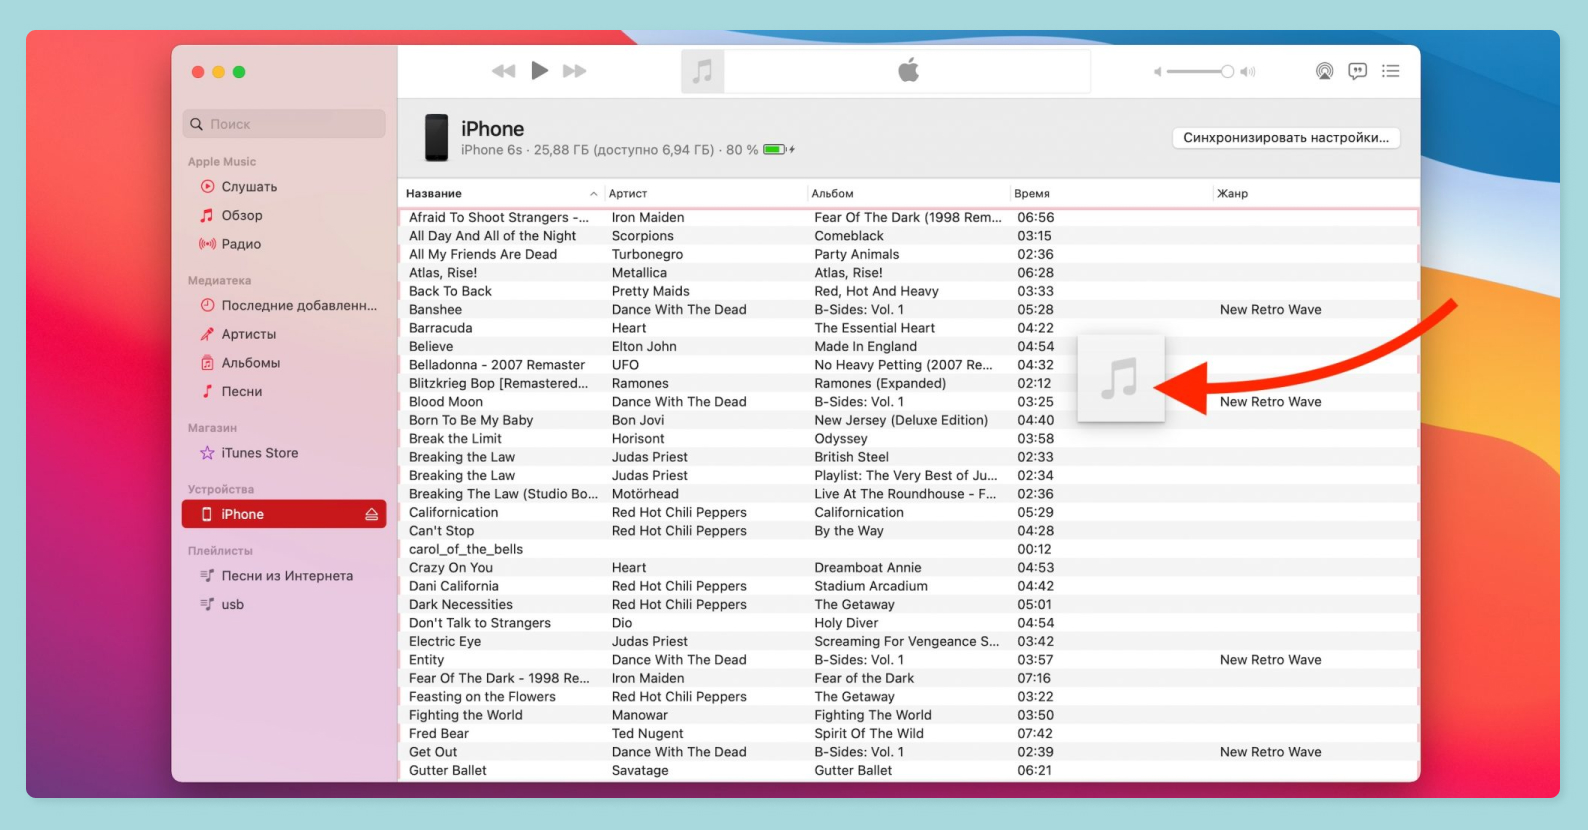Select song Feasting on the Flowers
This screenshot has height=830, width=1588.
click(482, 697)
